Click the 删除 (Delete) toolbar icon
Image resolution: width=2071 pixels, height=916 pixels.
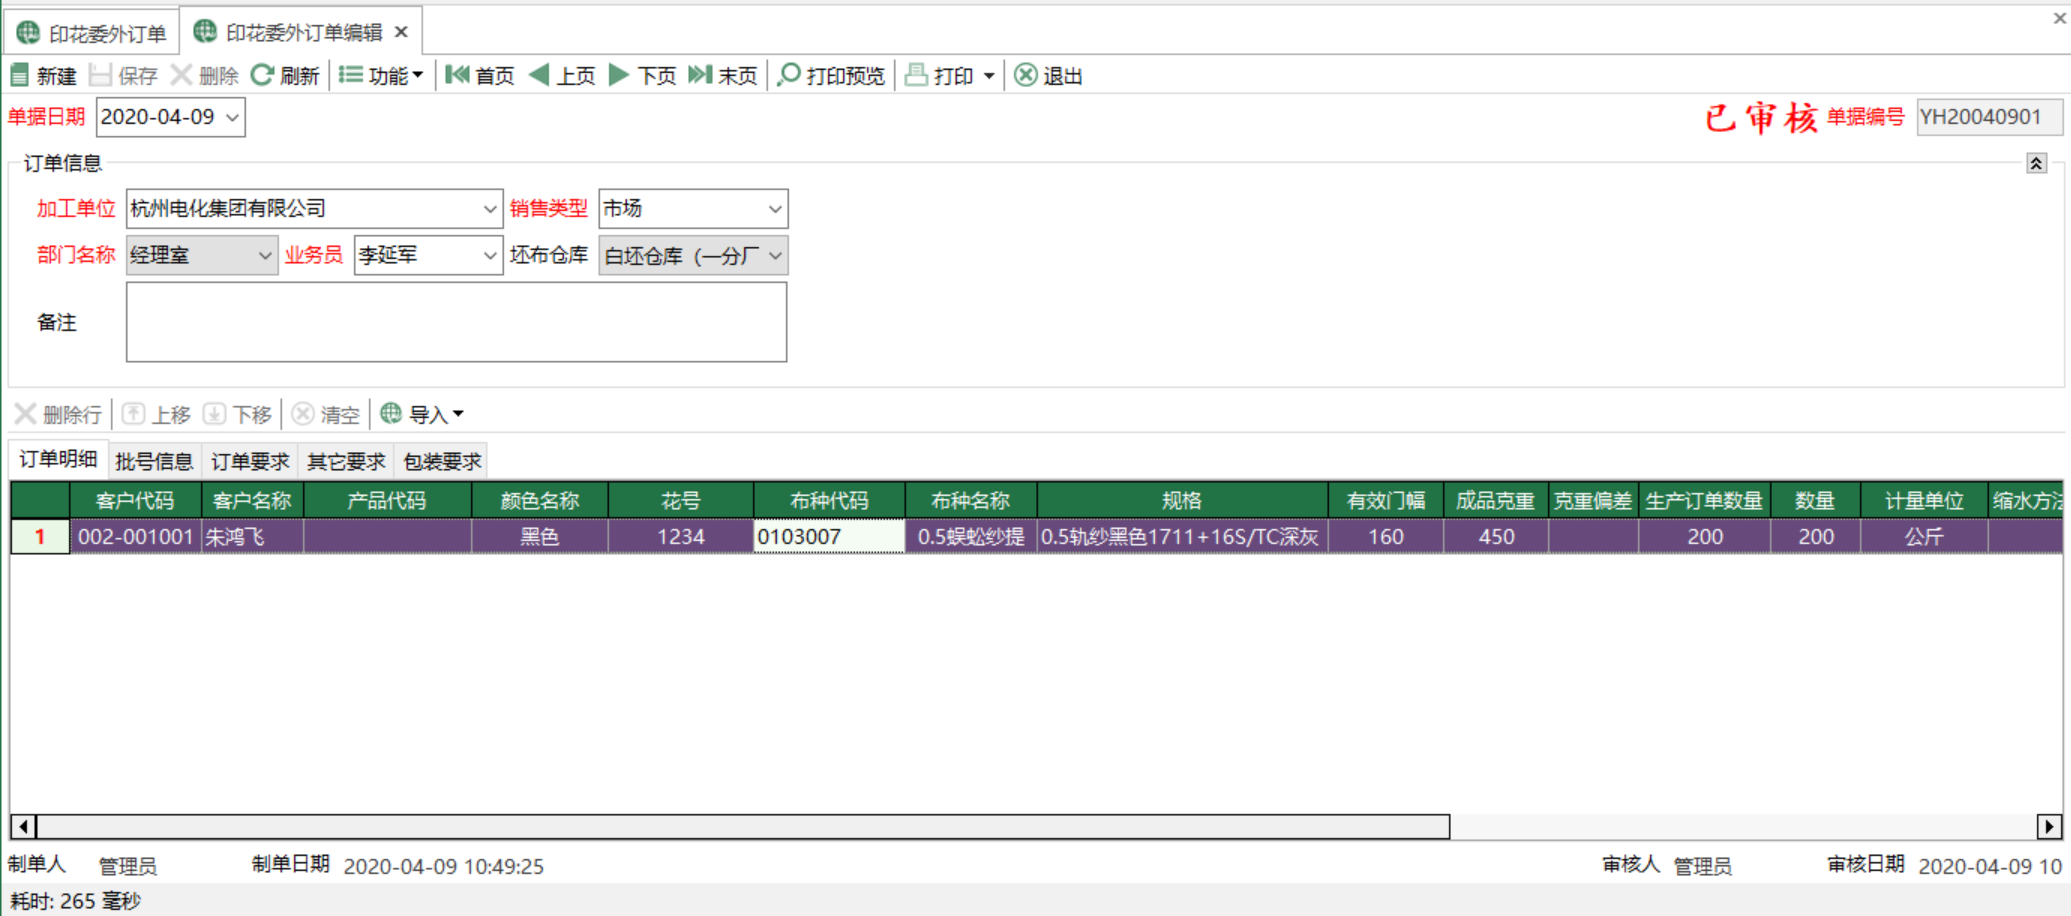181,75
